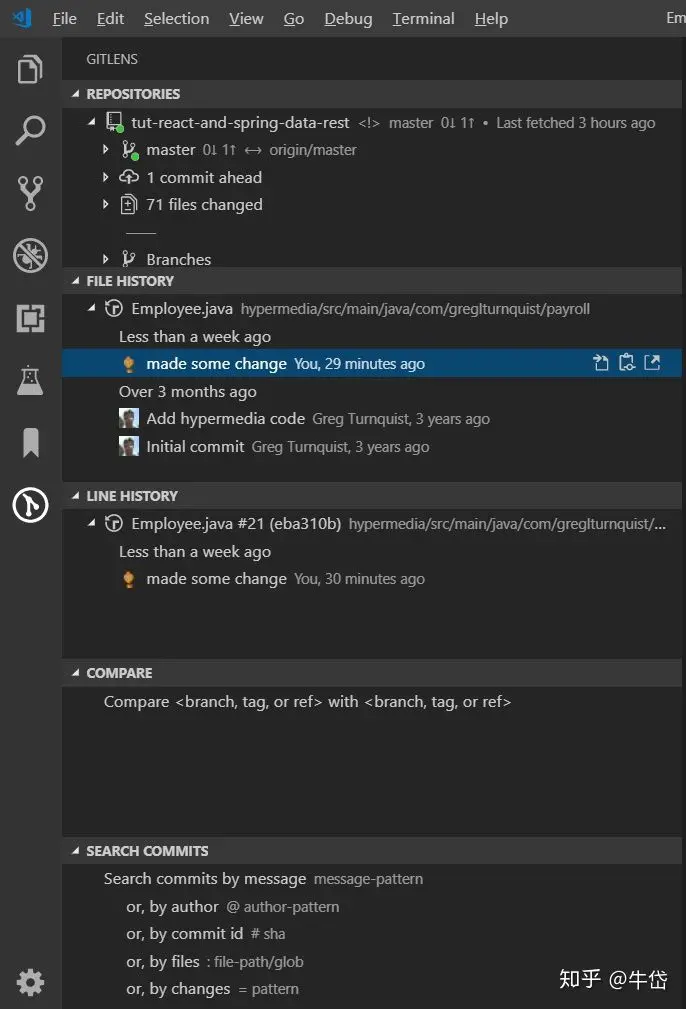
Task: Select the 'Add hypermedia code' commit
Action: [225, 419]
